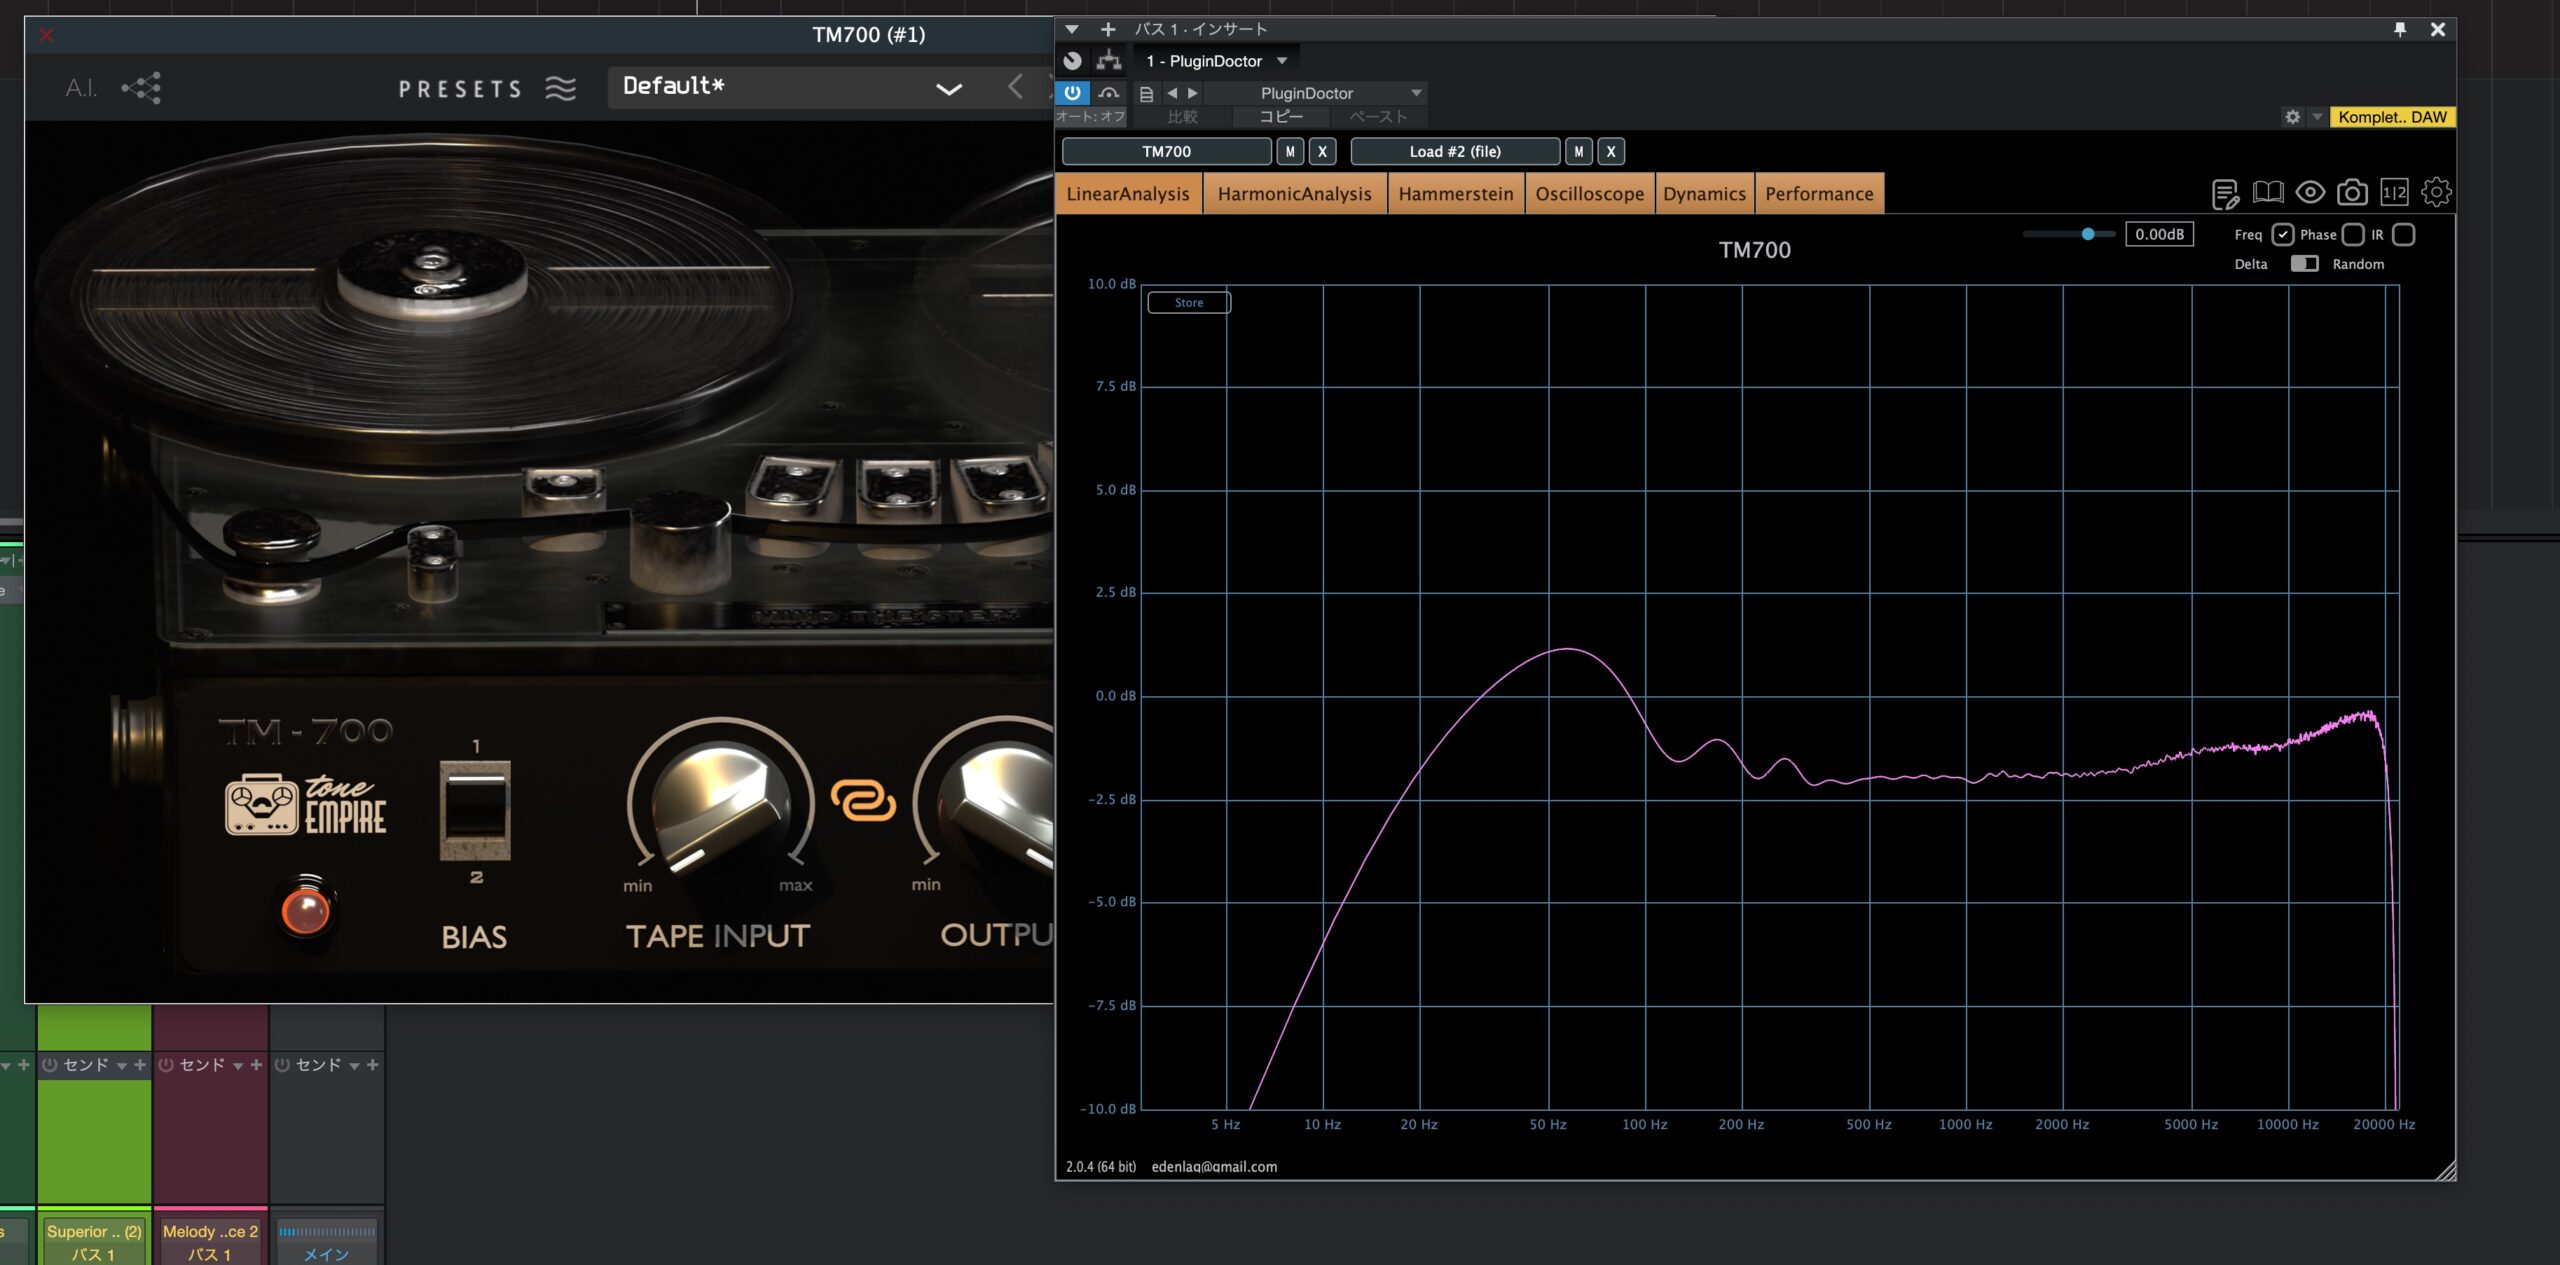
Task: Click the 1|2 compare icon
Action: click(2394, 192)
